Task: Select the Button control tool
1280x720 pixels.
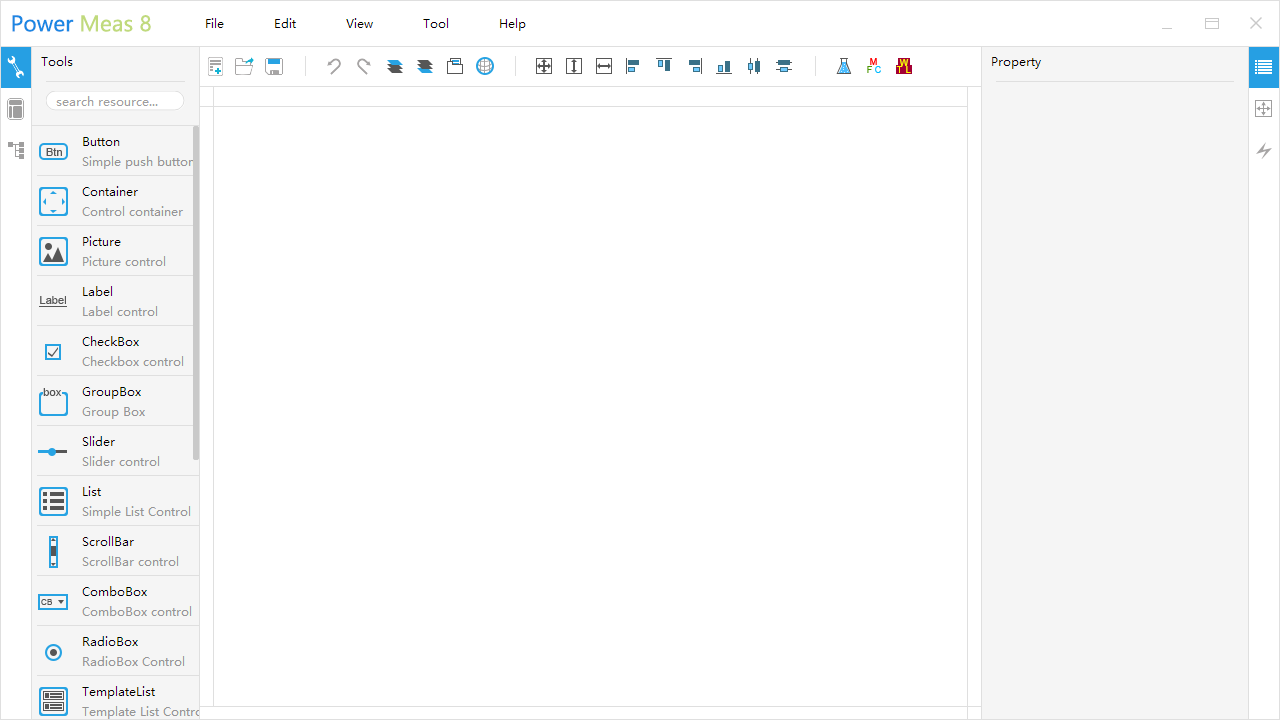Action: 116,151
